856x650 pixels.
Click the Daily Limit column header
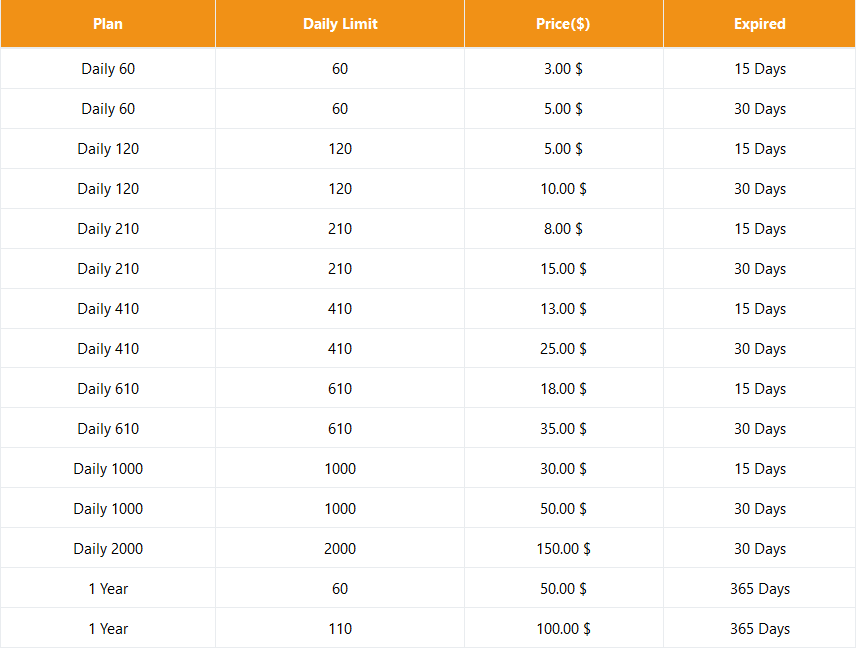tap(340, 24)
